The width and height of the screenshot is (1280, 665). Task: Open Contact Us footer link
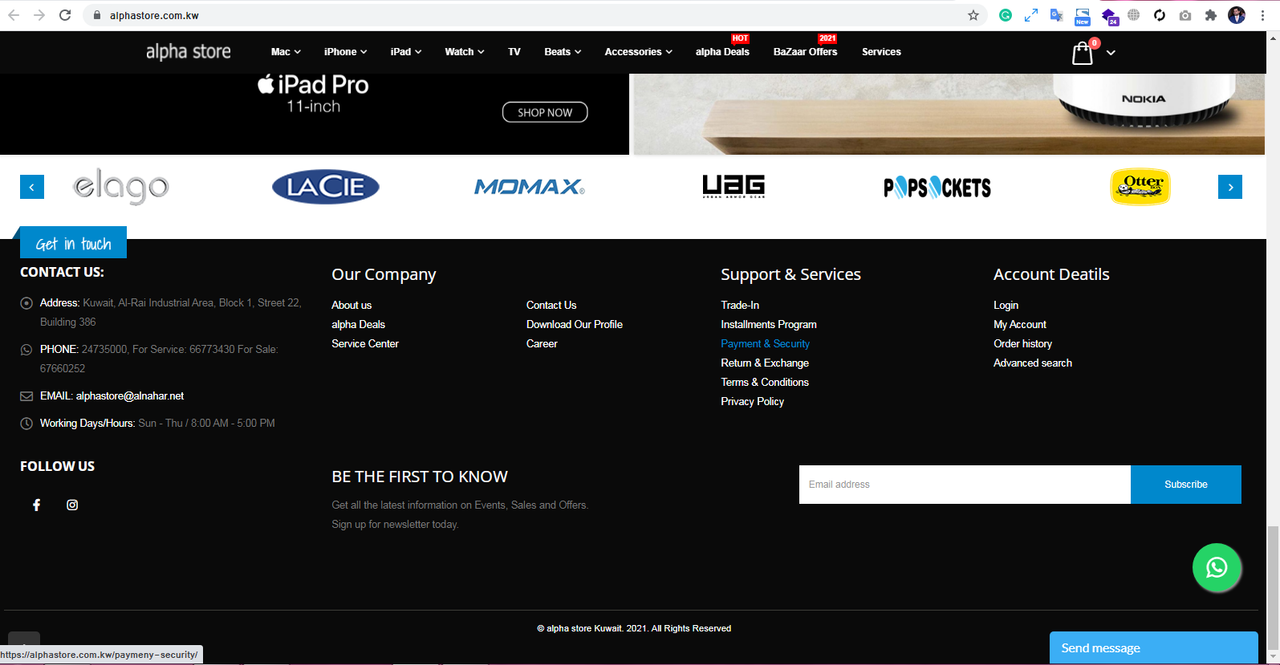551,305
